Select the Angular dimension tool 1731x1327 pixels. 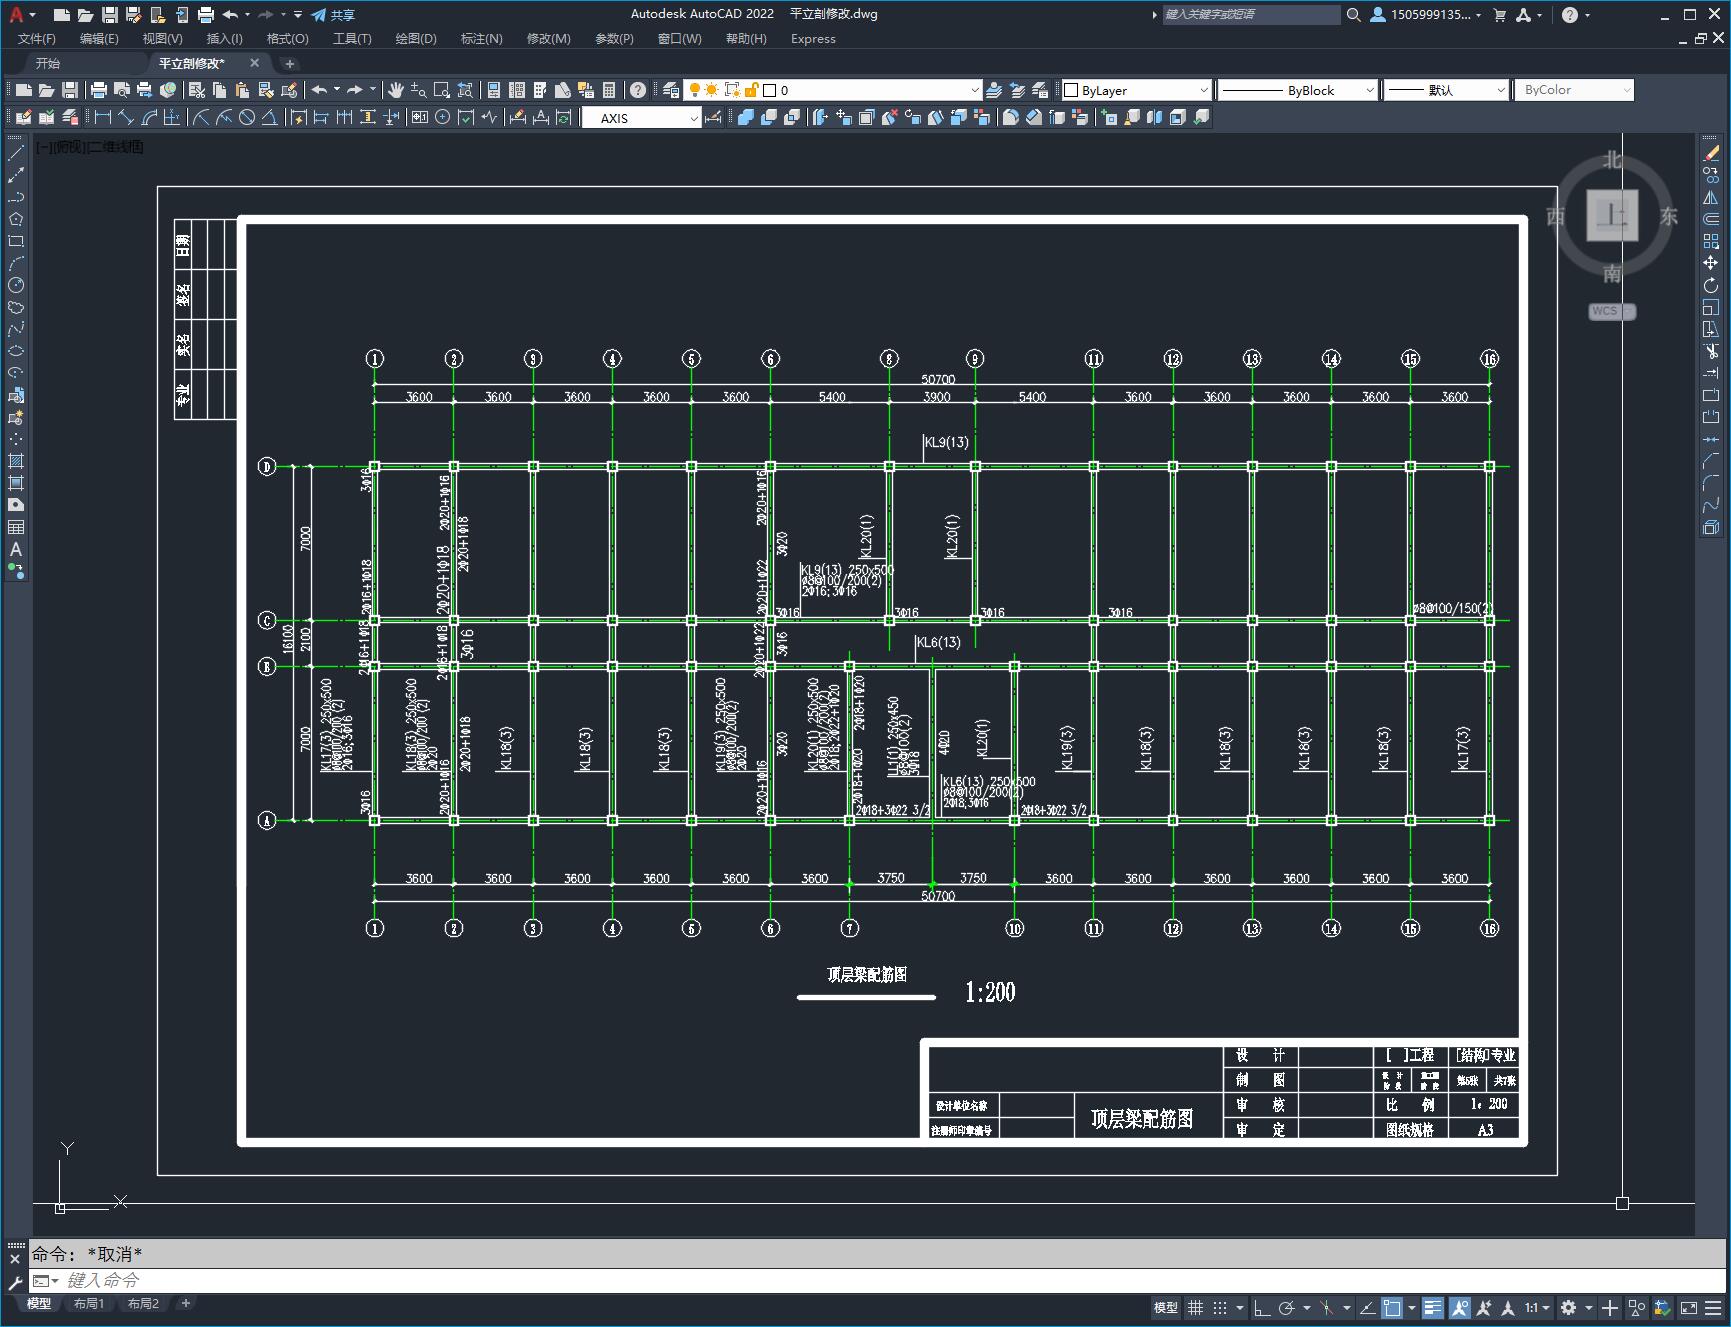tap(269, 118)
